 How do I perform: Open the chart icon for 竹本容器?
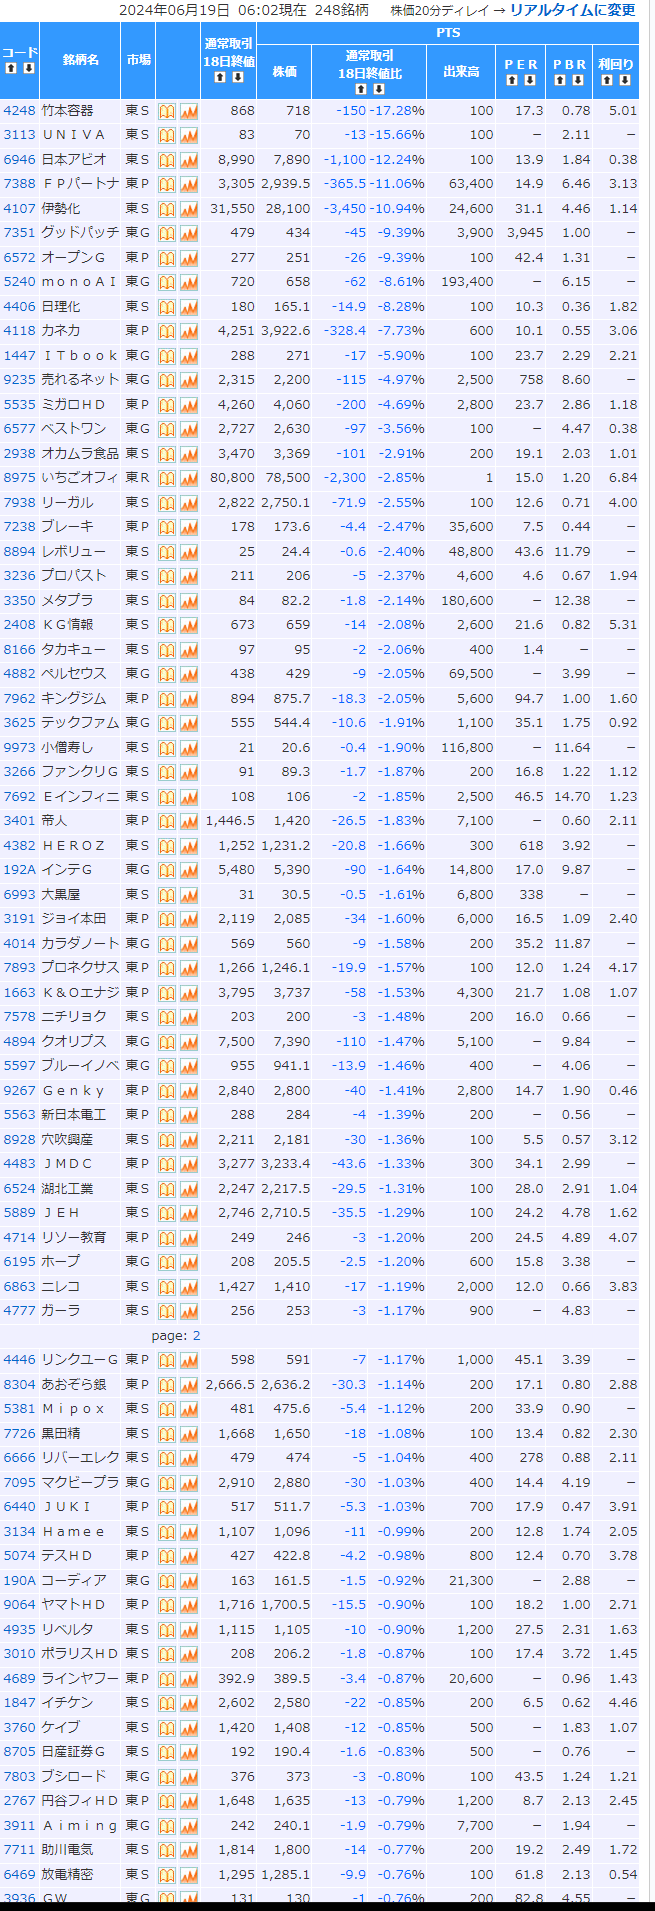(189, 111)
